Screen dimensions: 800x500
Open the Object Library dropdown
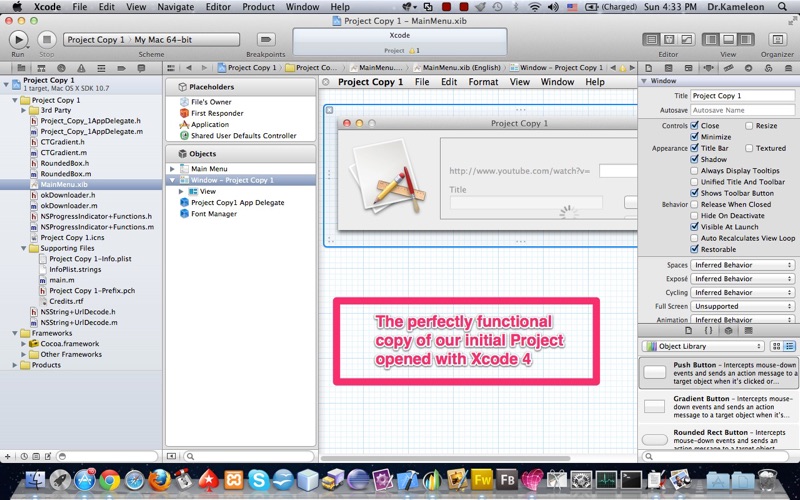coord(704,346)
